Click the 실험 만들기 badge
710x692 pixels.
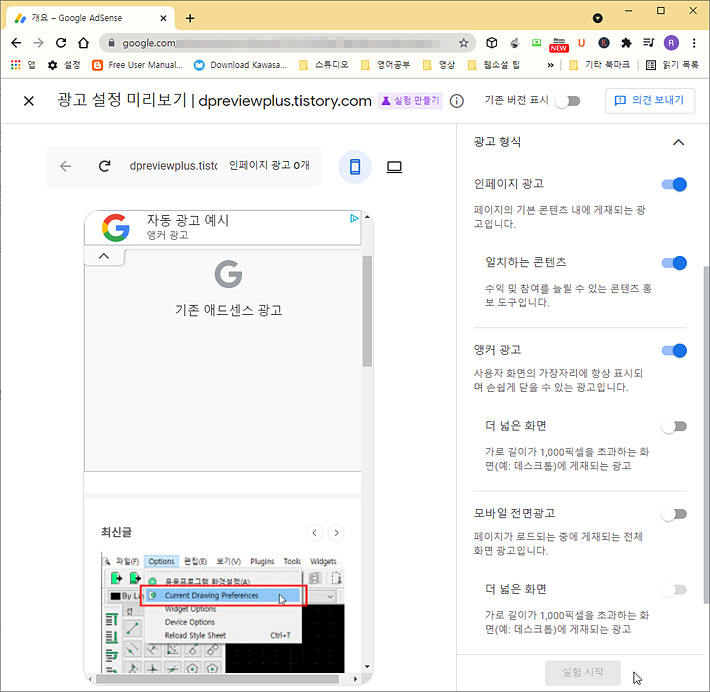coord(410,101)
